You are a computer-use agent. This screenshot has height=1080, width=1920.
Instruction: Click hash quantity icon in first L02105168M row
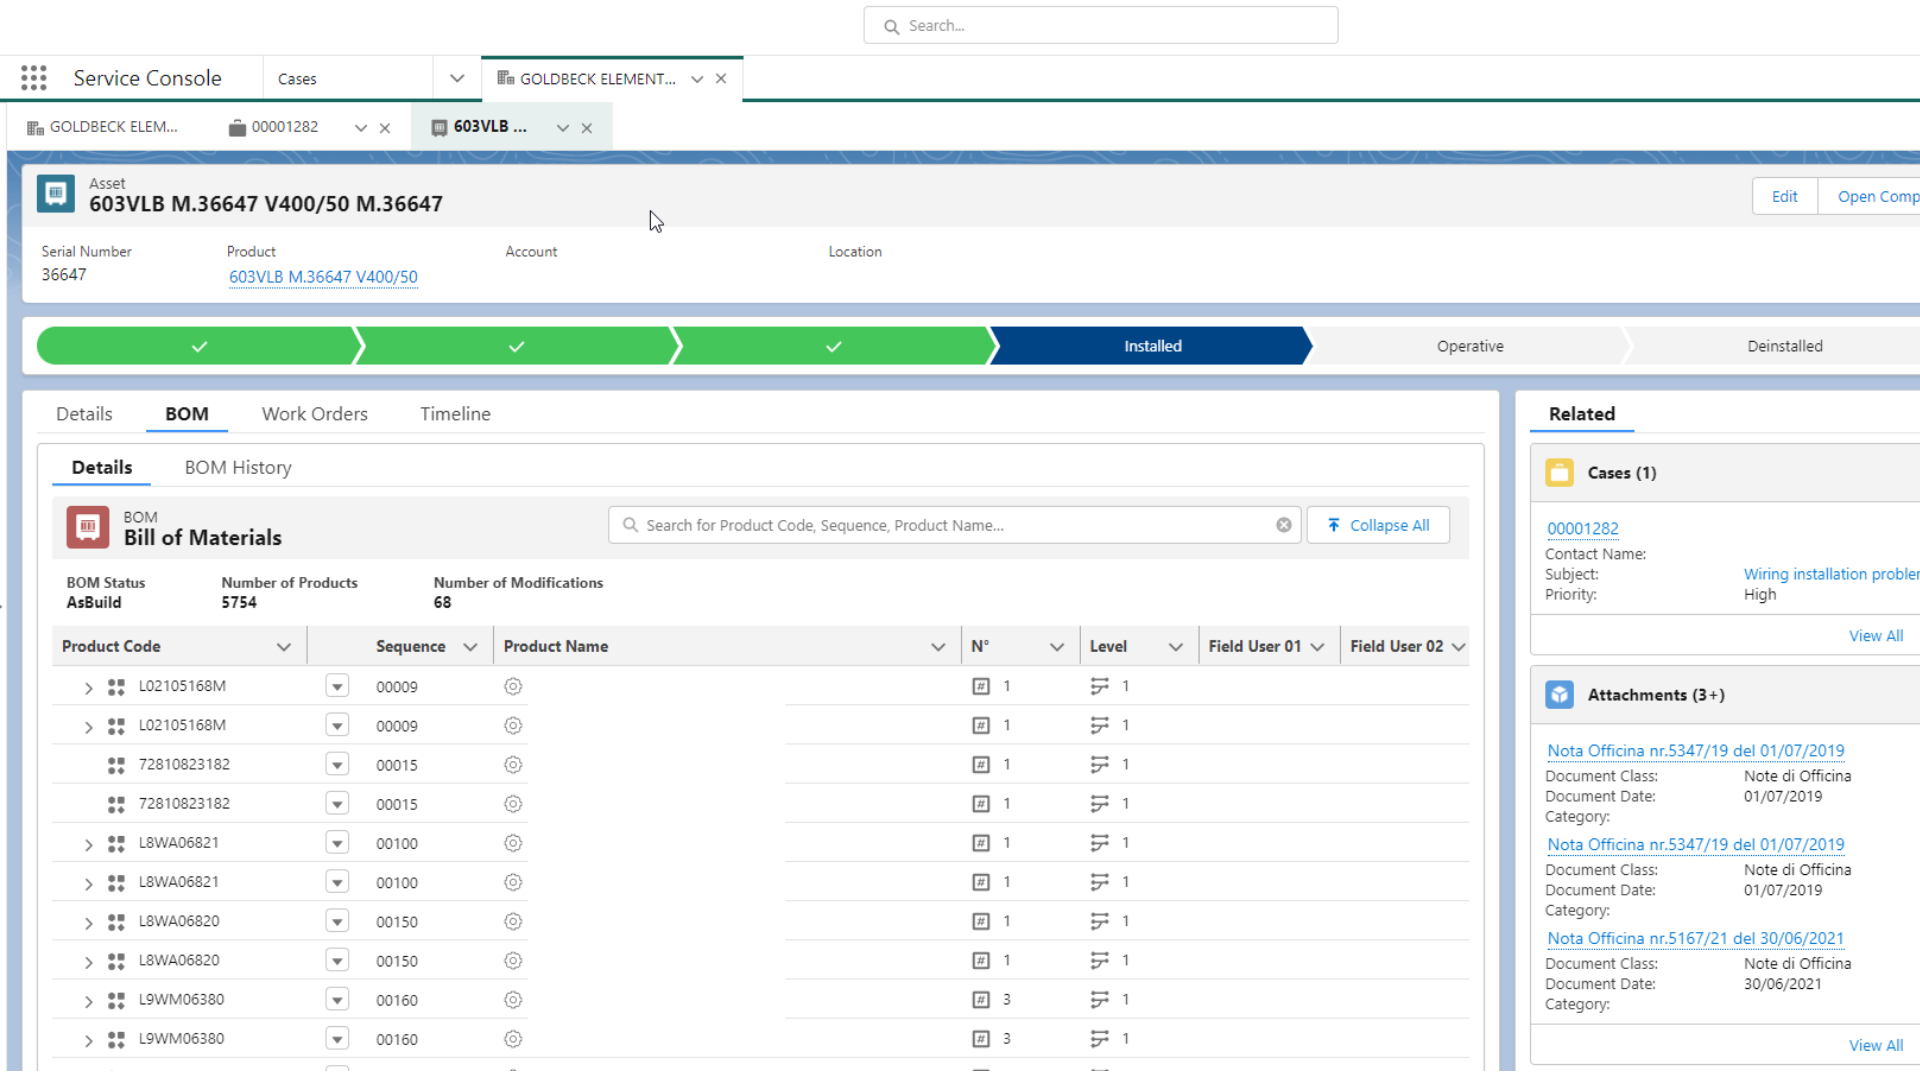coord(981,686)
